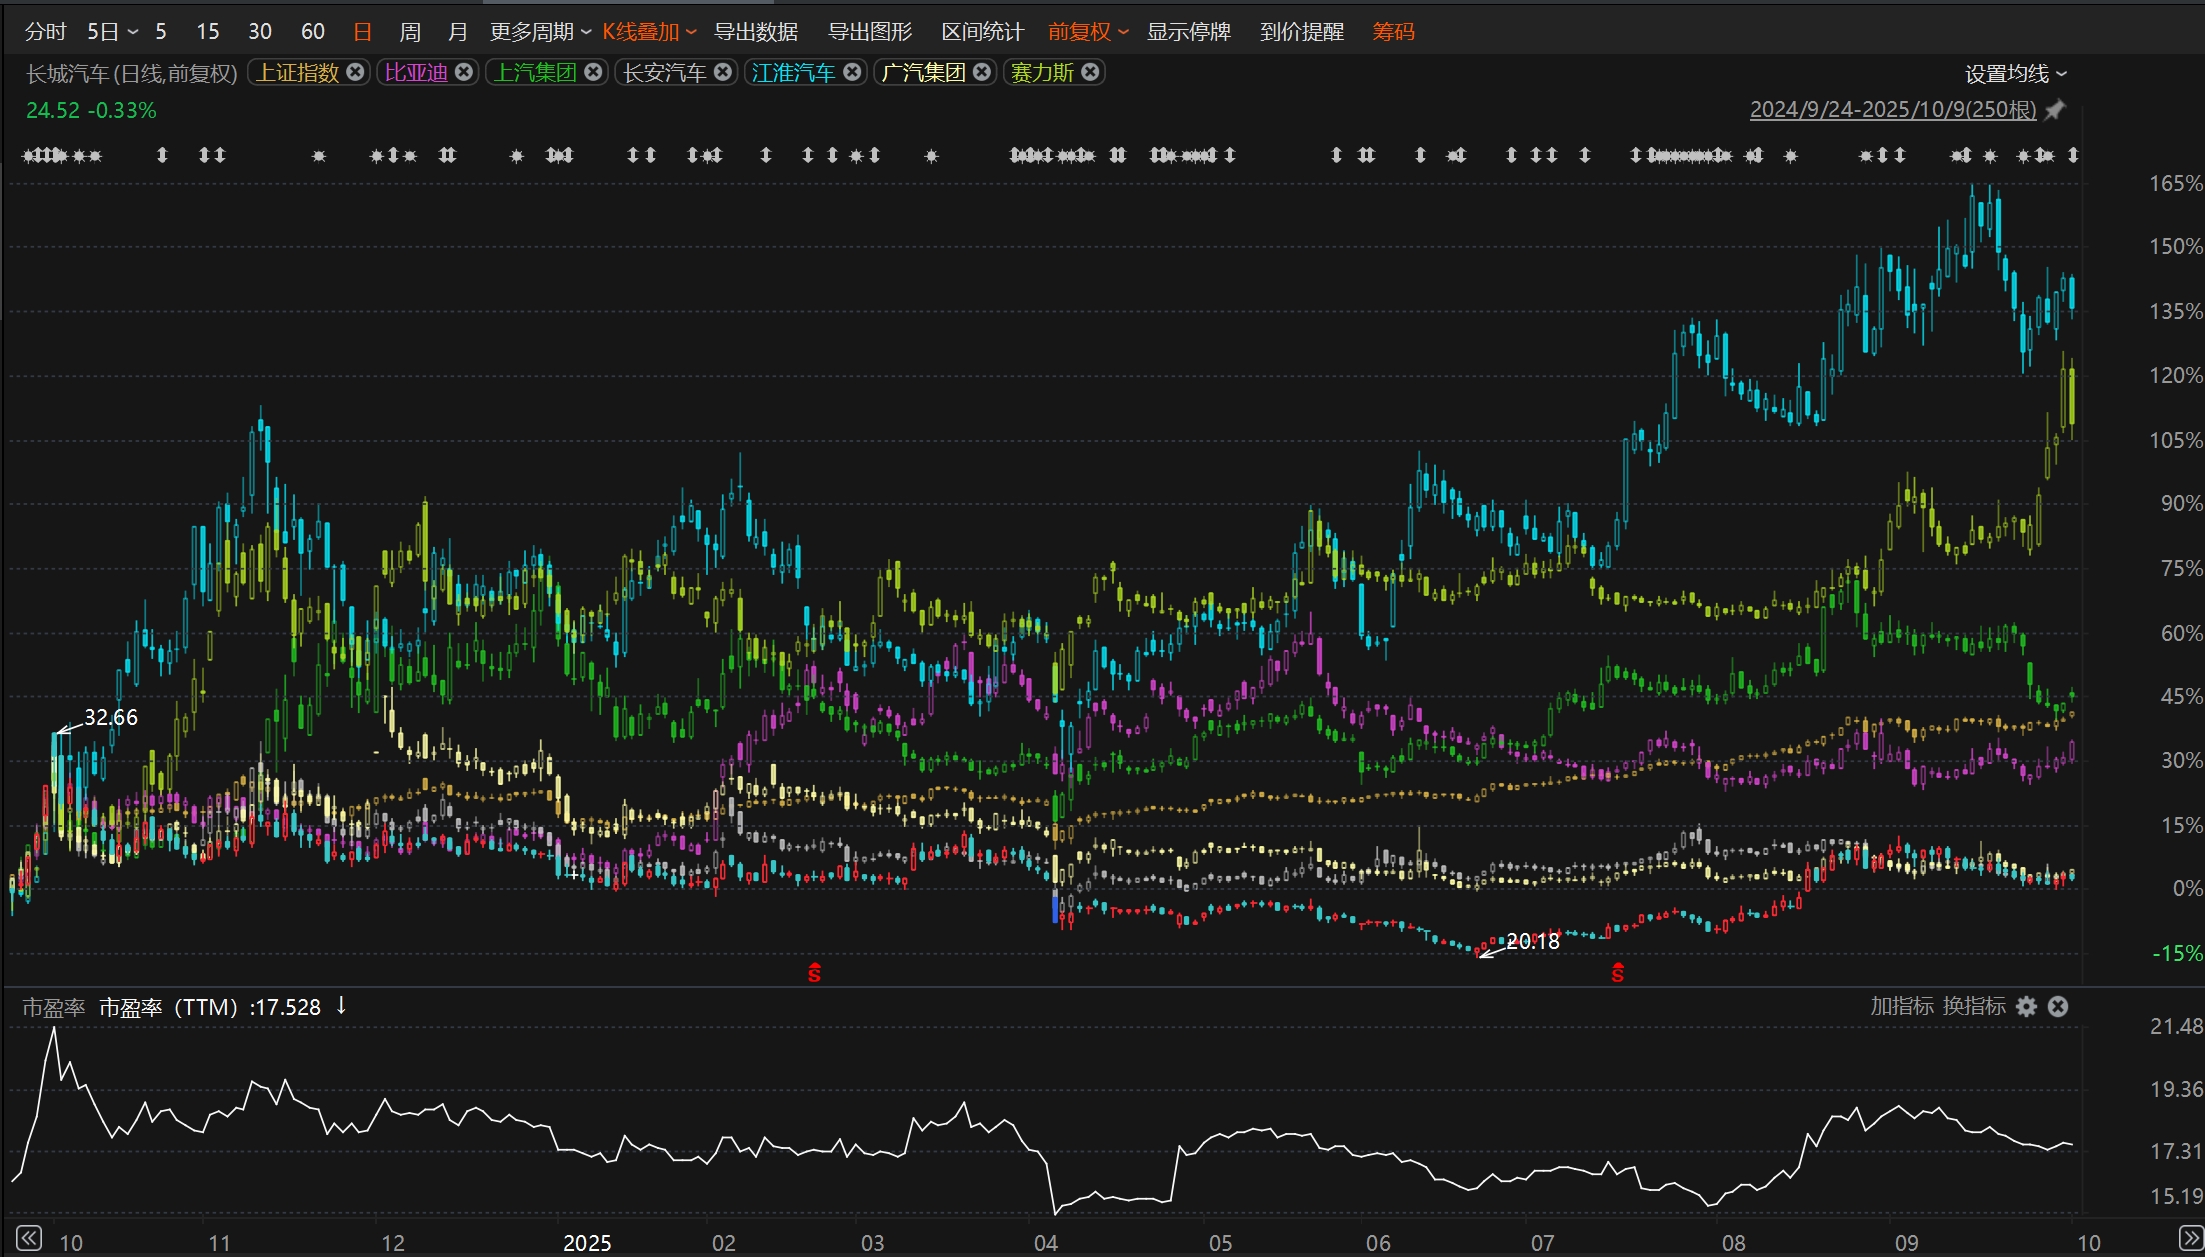Toggle the 筹码 chip distribution view
2205x1257 pixels.
pos(1393,32)
